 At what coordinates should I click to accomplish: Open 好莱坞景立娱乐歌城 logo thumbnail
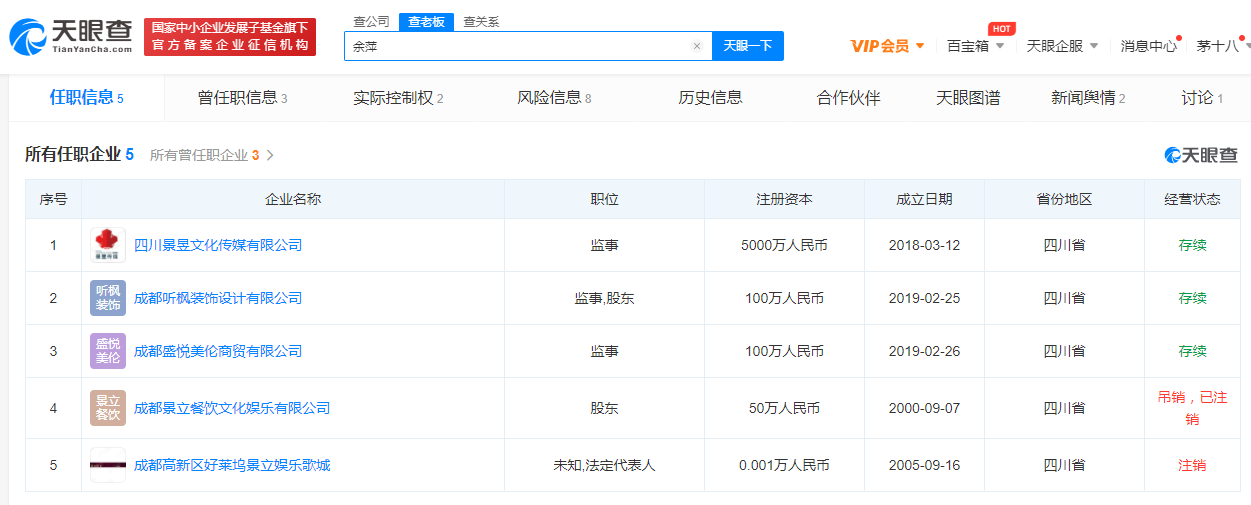click(108, 465)
